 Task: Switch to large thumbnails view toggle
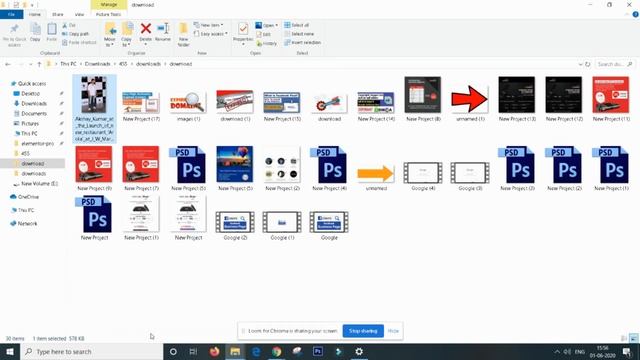tap(633, 338)
